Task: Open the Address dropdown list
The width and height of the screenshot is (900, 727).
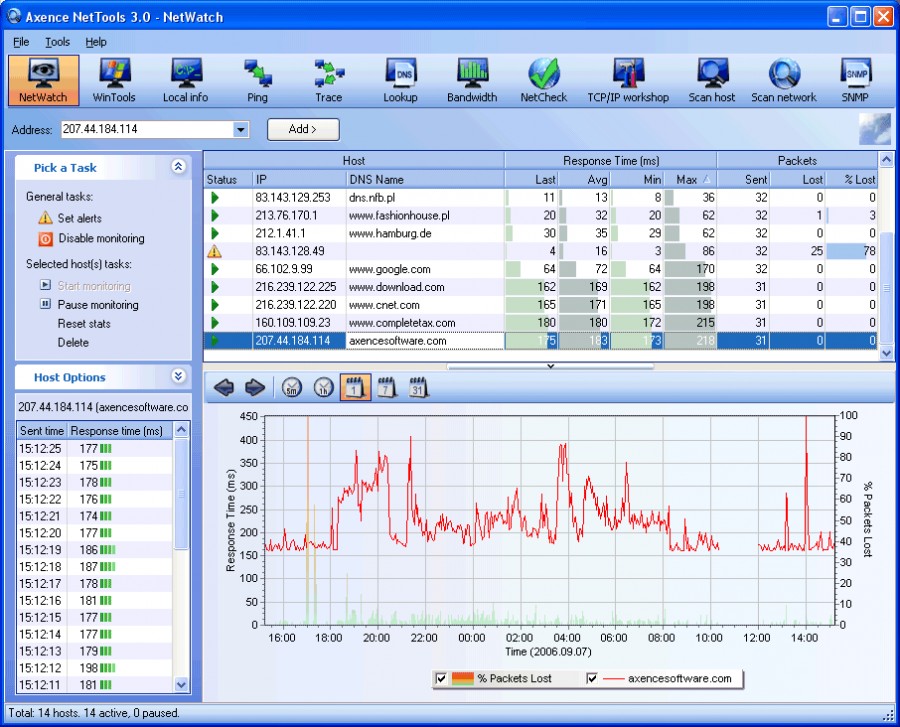Action: pos(240,129)
